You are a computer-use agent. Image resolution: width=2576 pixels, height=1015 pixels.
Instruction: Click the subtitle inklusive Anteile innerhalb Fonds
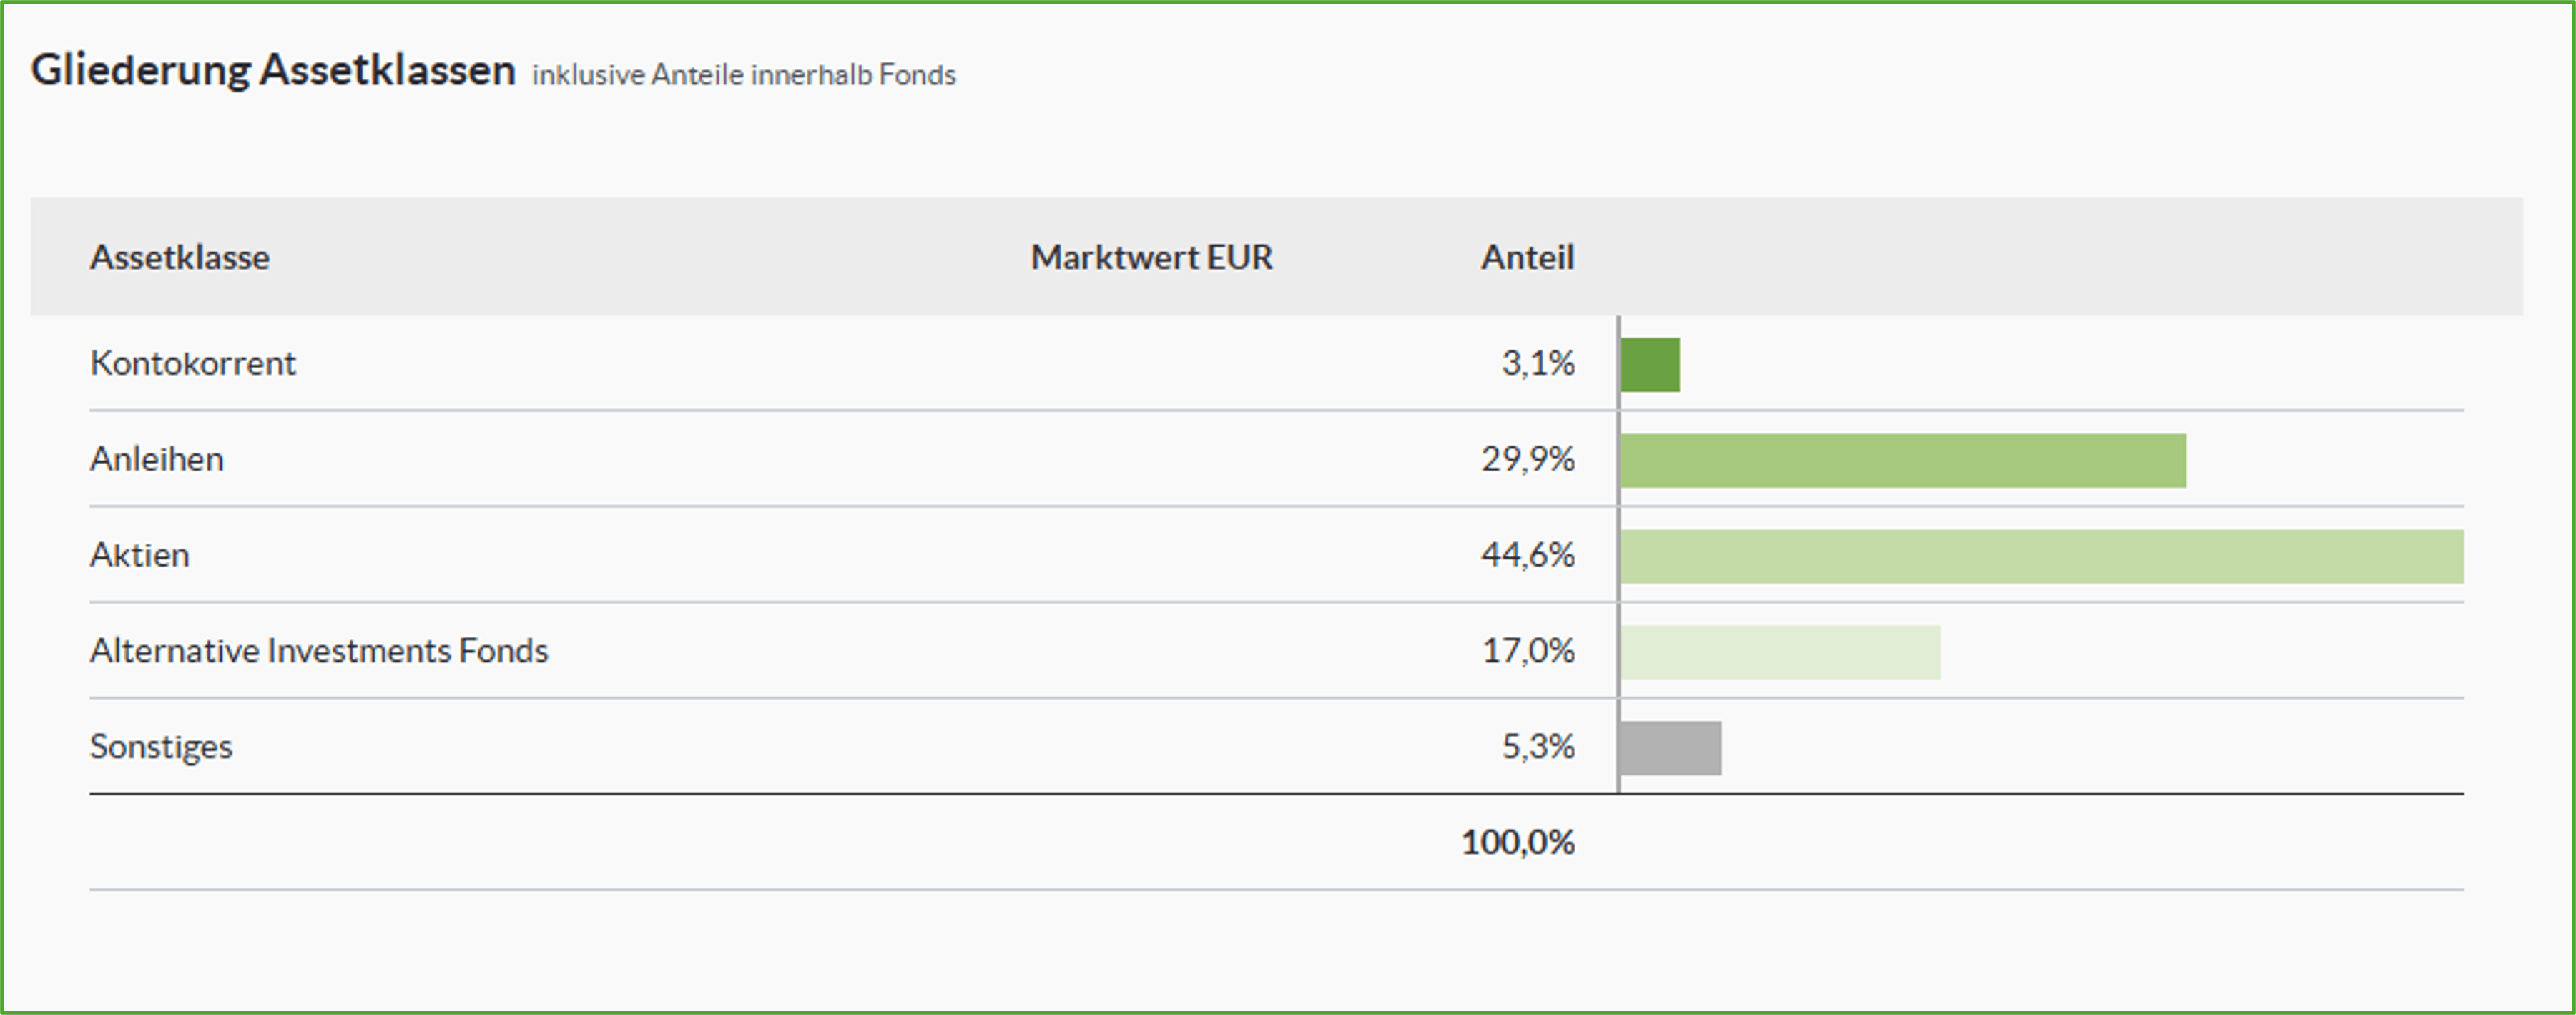(743, 75)
